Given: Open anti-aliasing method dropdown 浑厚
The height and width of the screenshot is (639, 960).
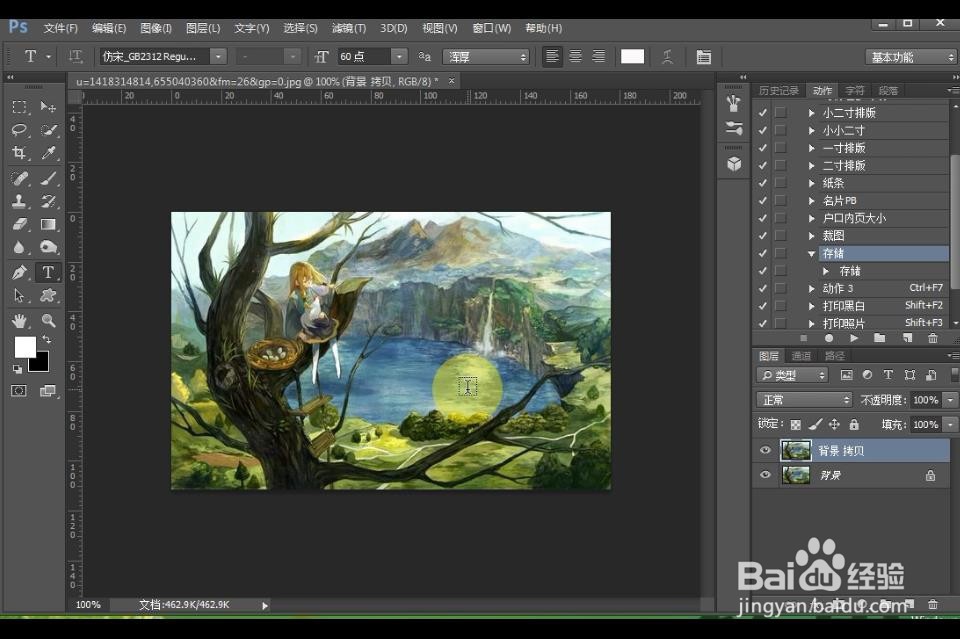Looking at the screenshot, I should 486,56.
